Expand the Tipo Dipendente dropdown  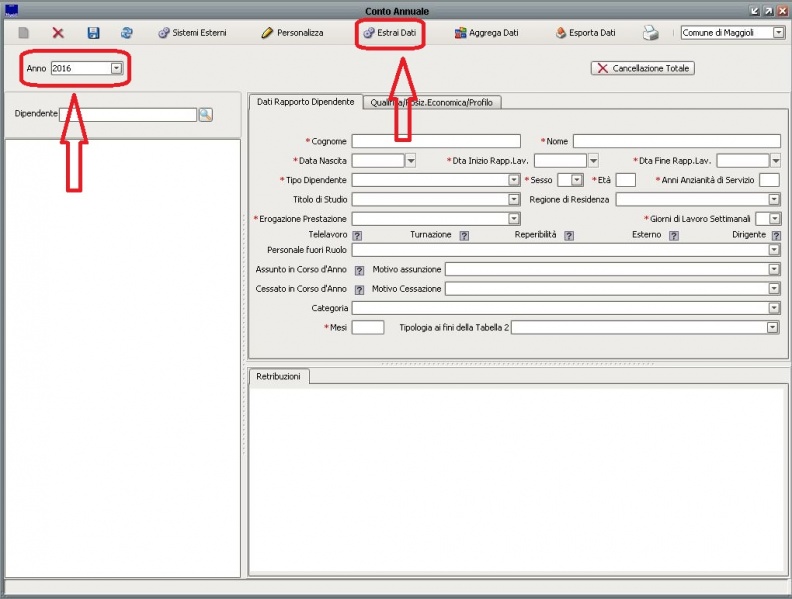click(x=514, y=180)
